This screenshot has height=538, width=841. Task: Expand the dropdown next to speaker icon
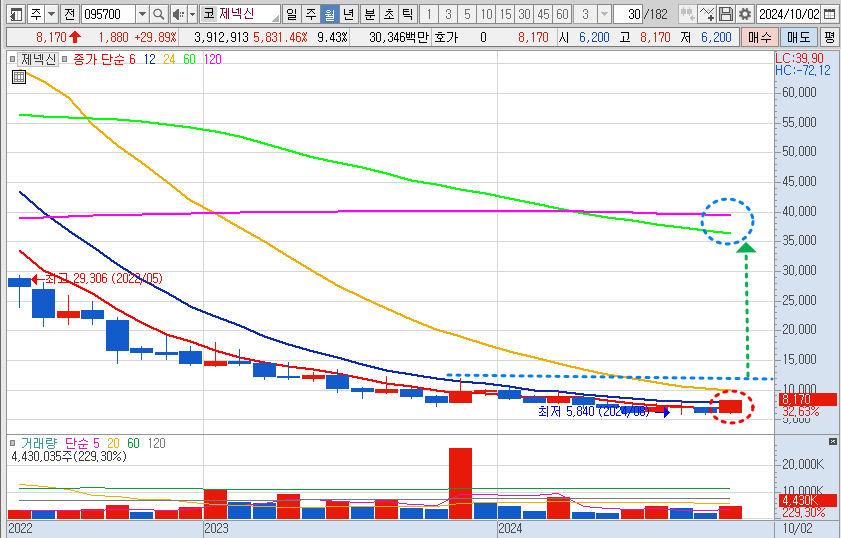(193, 14)
